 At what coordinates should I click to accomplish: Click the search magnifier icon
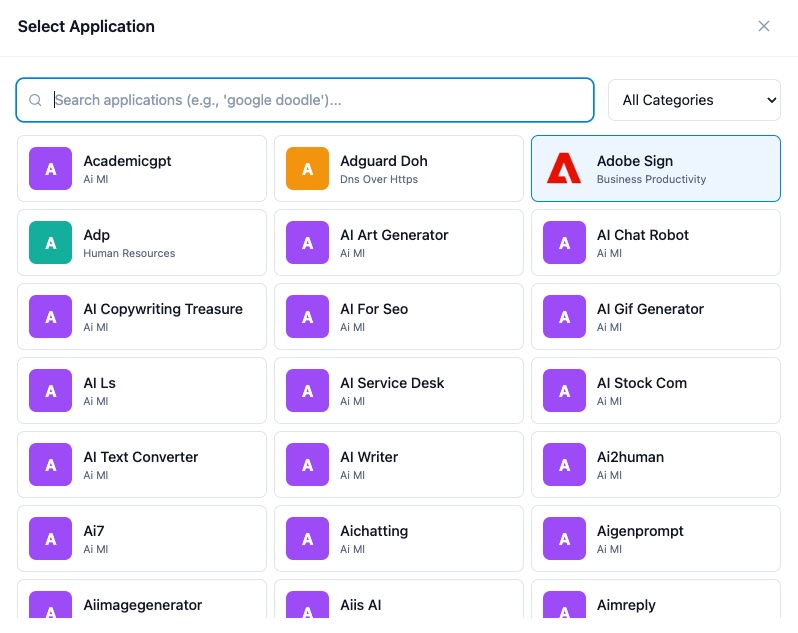click(35, 100)
